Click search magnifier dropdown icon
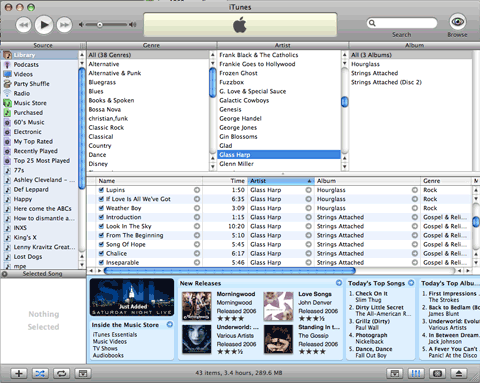 point(372,23)
